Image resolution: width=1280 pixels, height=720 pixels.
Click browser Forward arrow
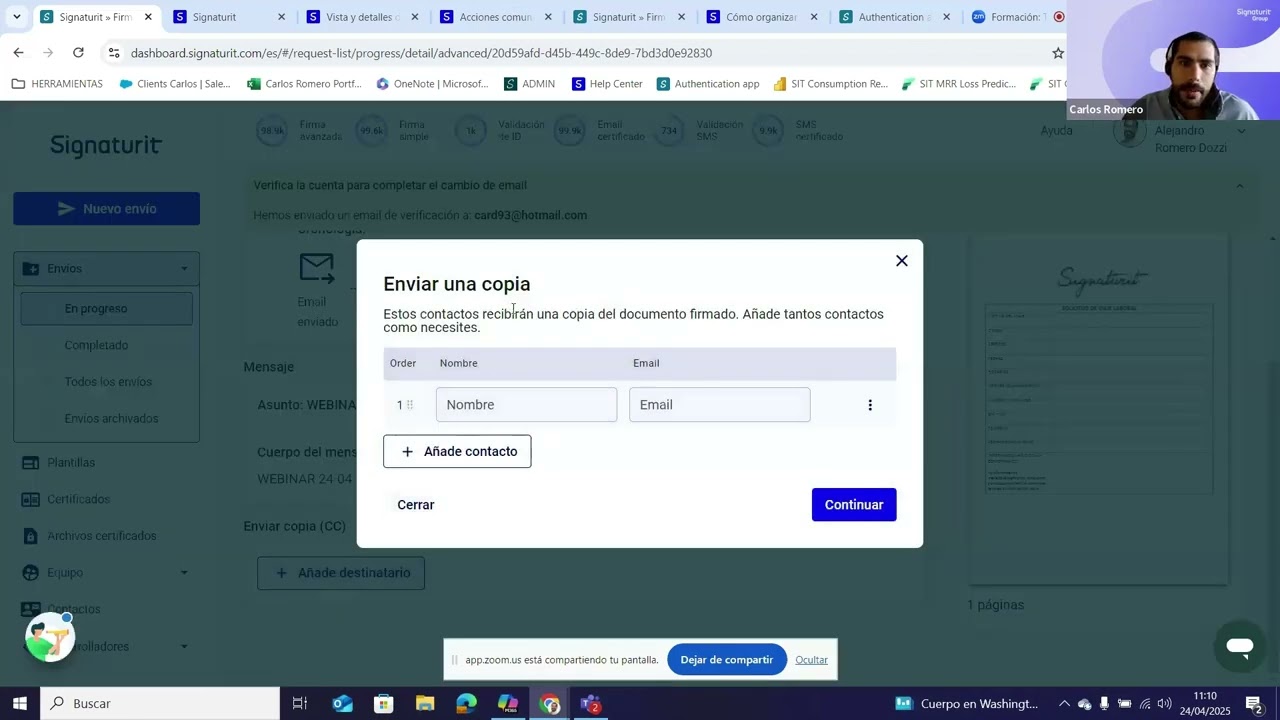tap(49, 52)
